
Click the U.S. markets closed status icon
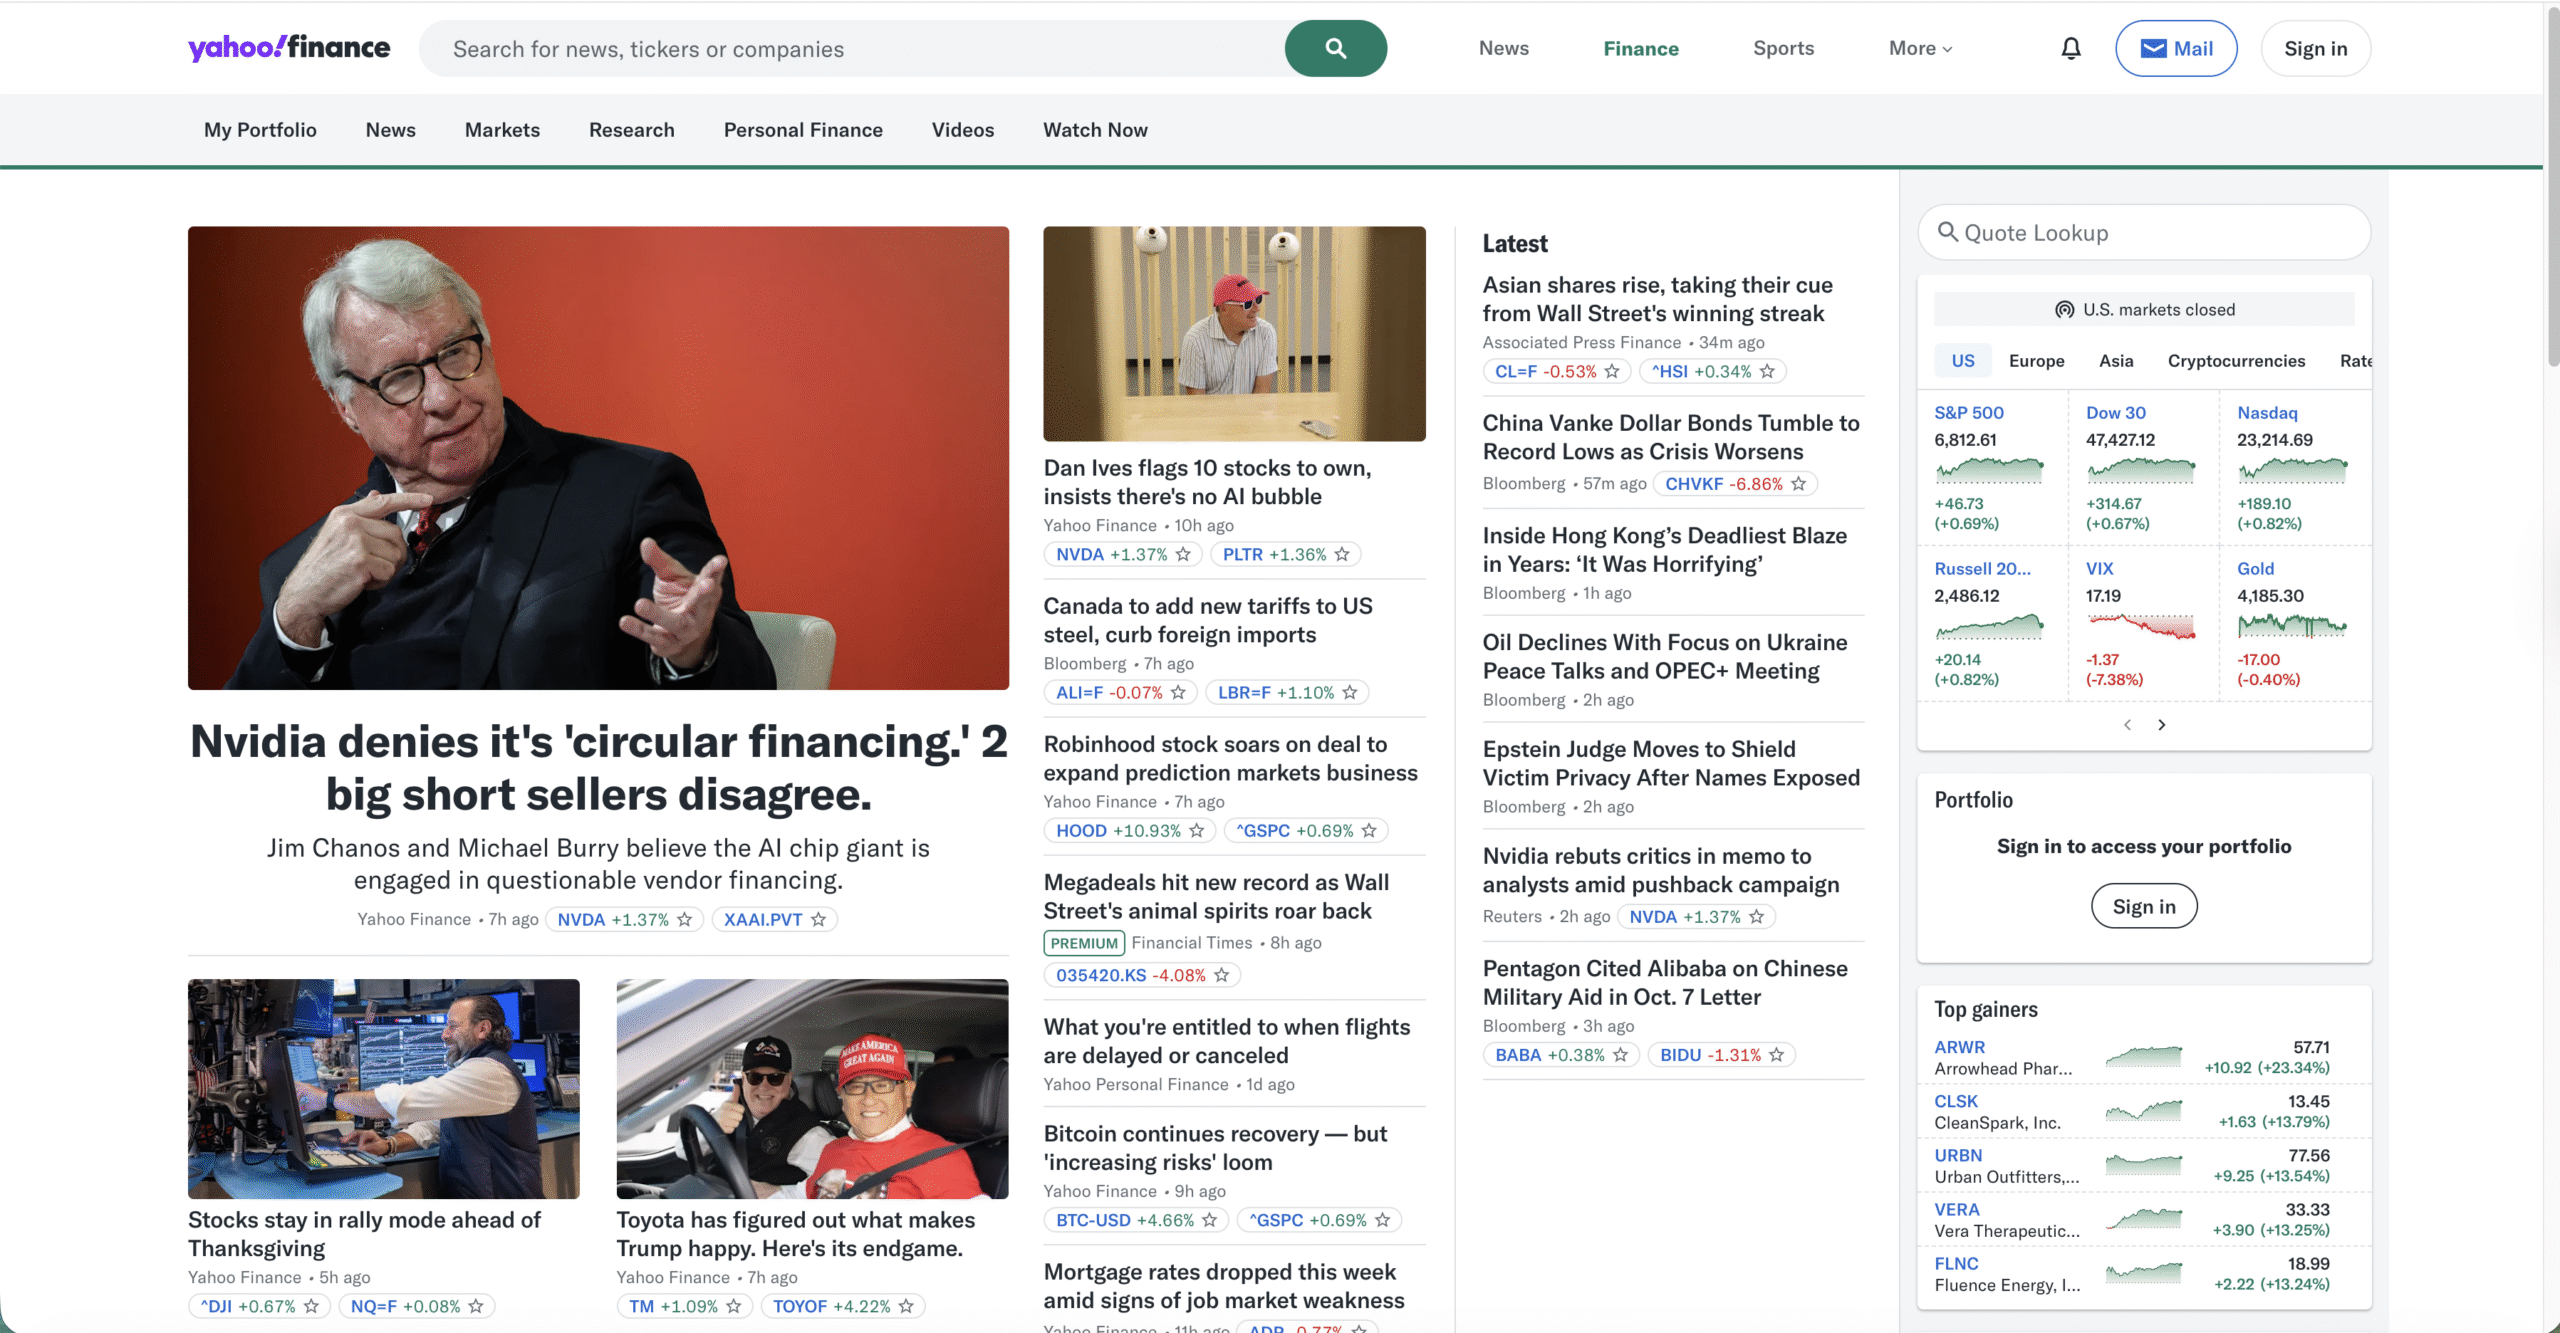click(2064, 309)
